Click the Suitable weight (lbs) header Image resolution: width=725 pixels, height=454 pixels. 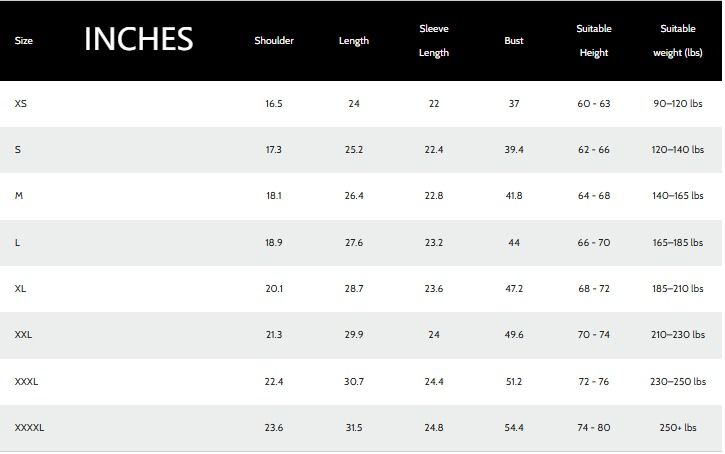[x=678, y=41]
